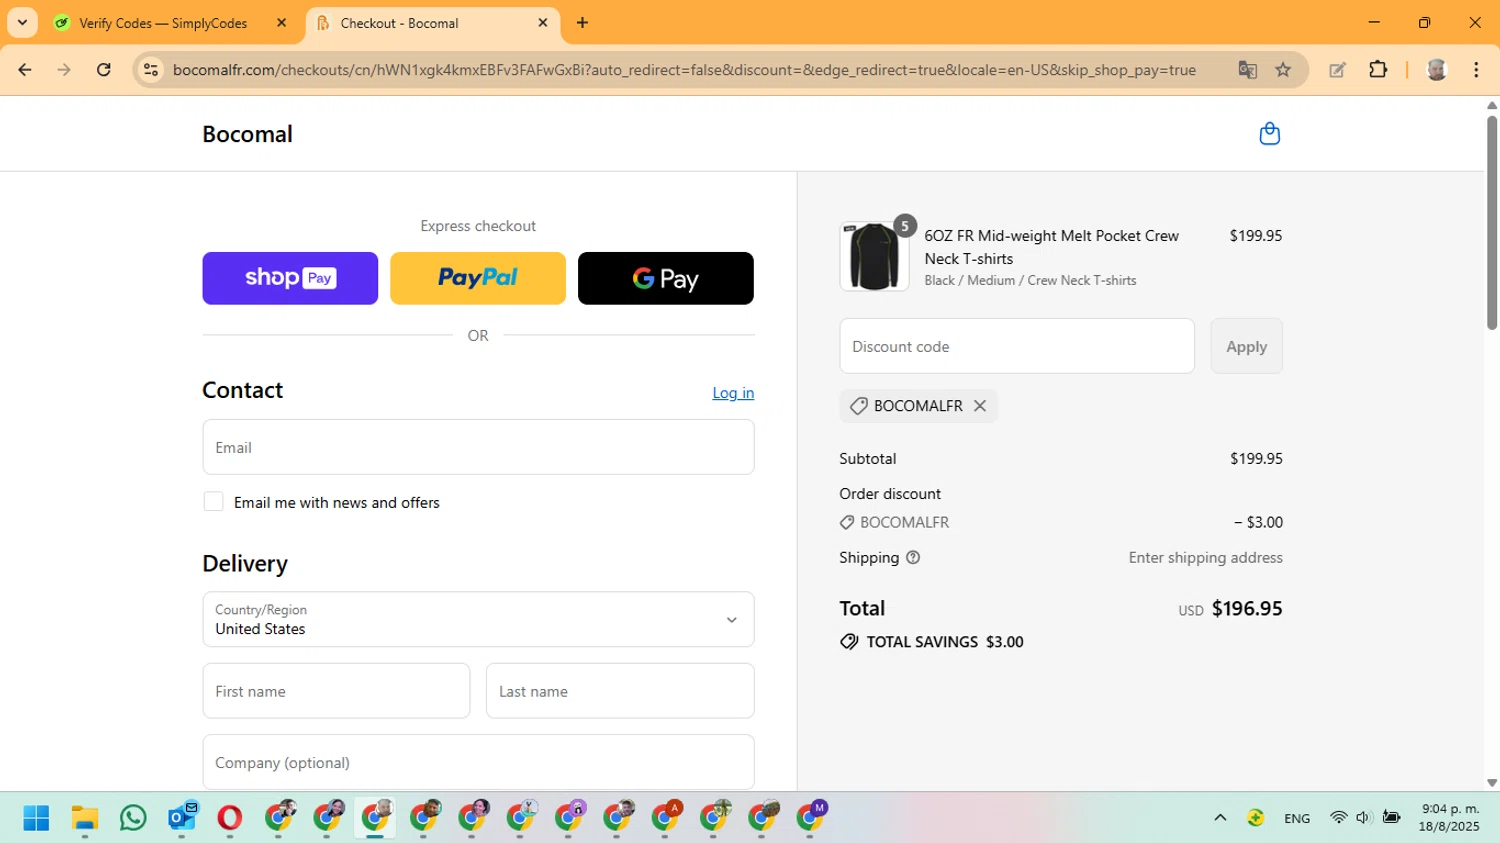The image size is (1500, 843).
Task: Open Outlook from taskbar
Action: point(182,818)
